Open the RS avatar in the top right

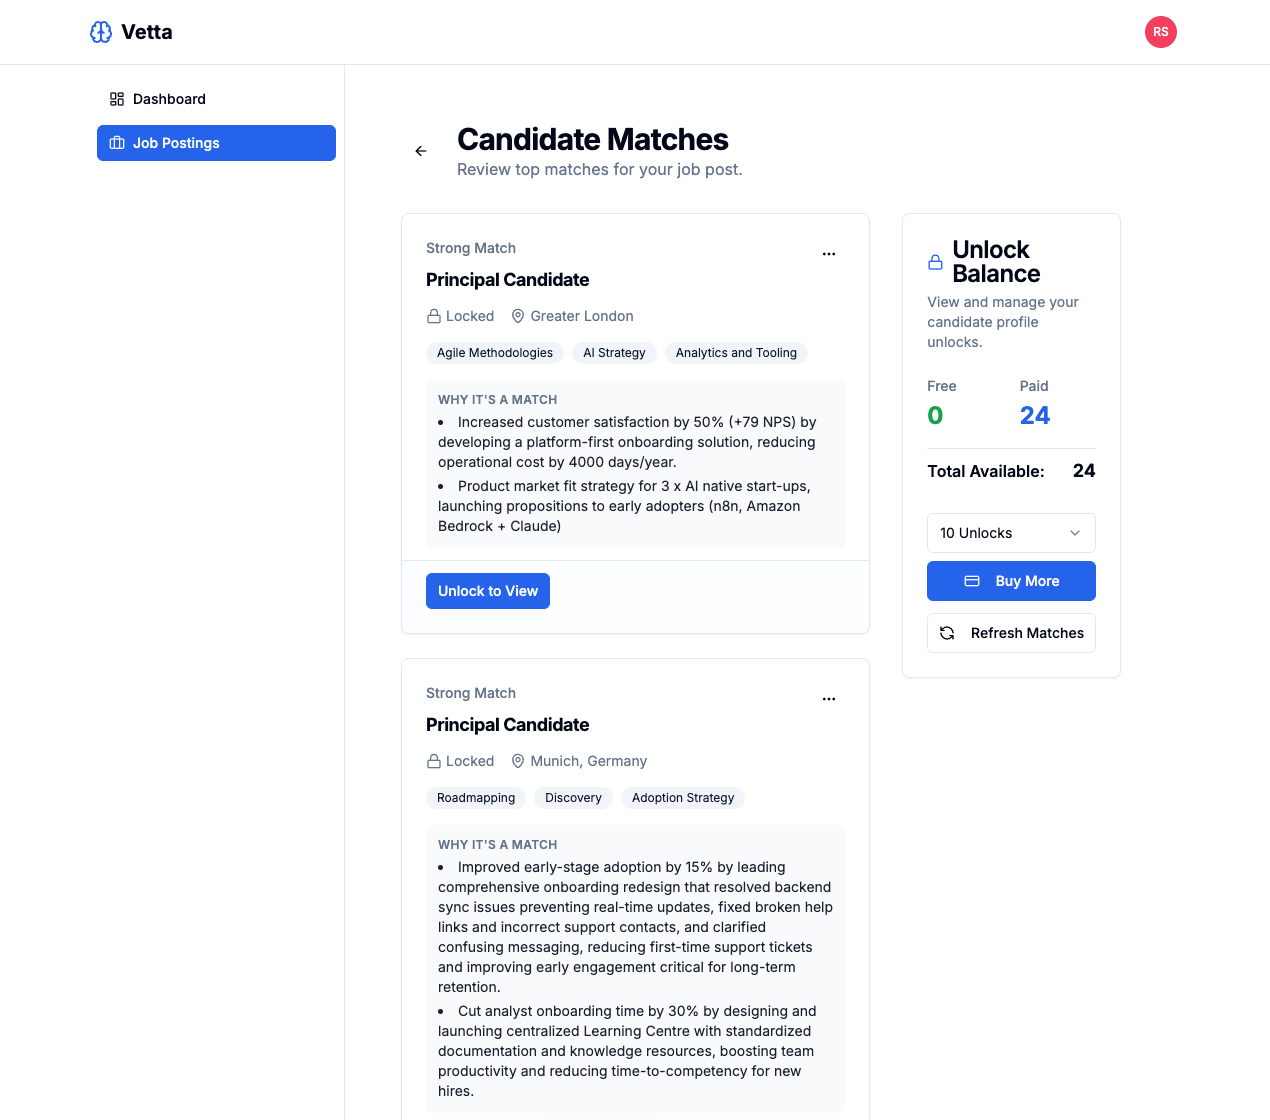point(1161,32)
